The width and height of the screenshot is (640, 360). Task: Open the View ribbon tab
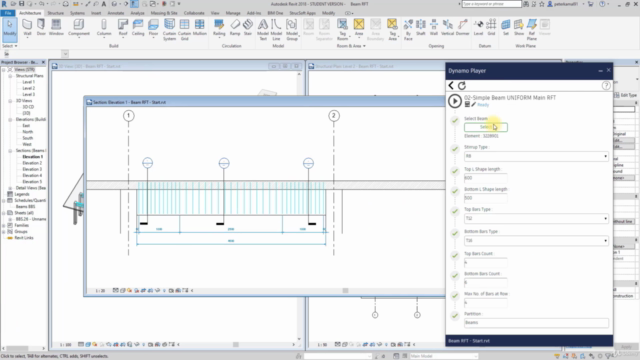pos(215,13)
